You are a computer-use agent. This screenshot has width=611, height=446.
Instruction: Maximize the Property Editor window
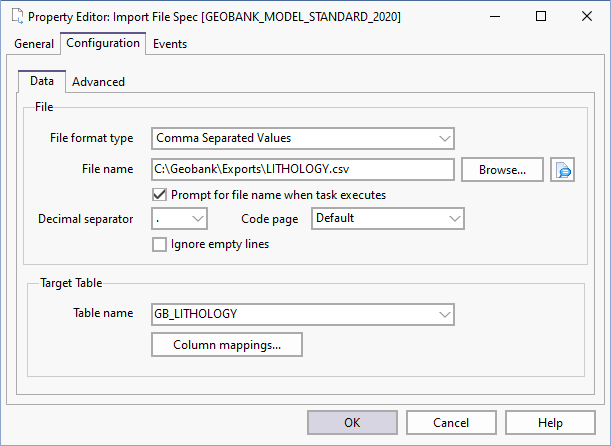tap(541, 17)
